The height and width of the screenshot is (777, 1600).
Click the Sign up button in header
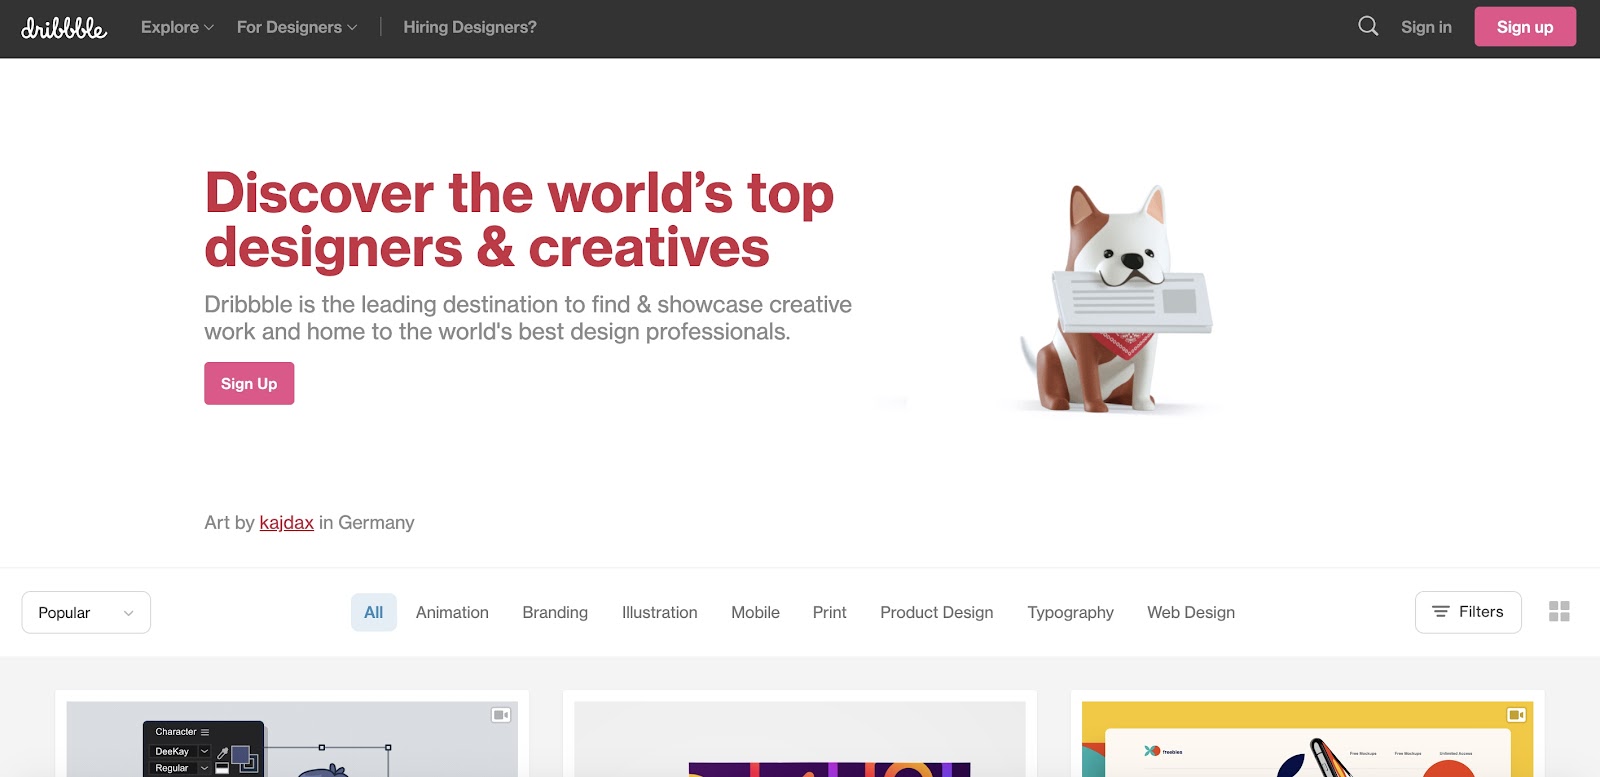(1525, 27)
